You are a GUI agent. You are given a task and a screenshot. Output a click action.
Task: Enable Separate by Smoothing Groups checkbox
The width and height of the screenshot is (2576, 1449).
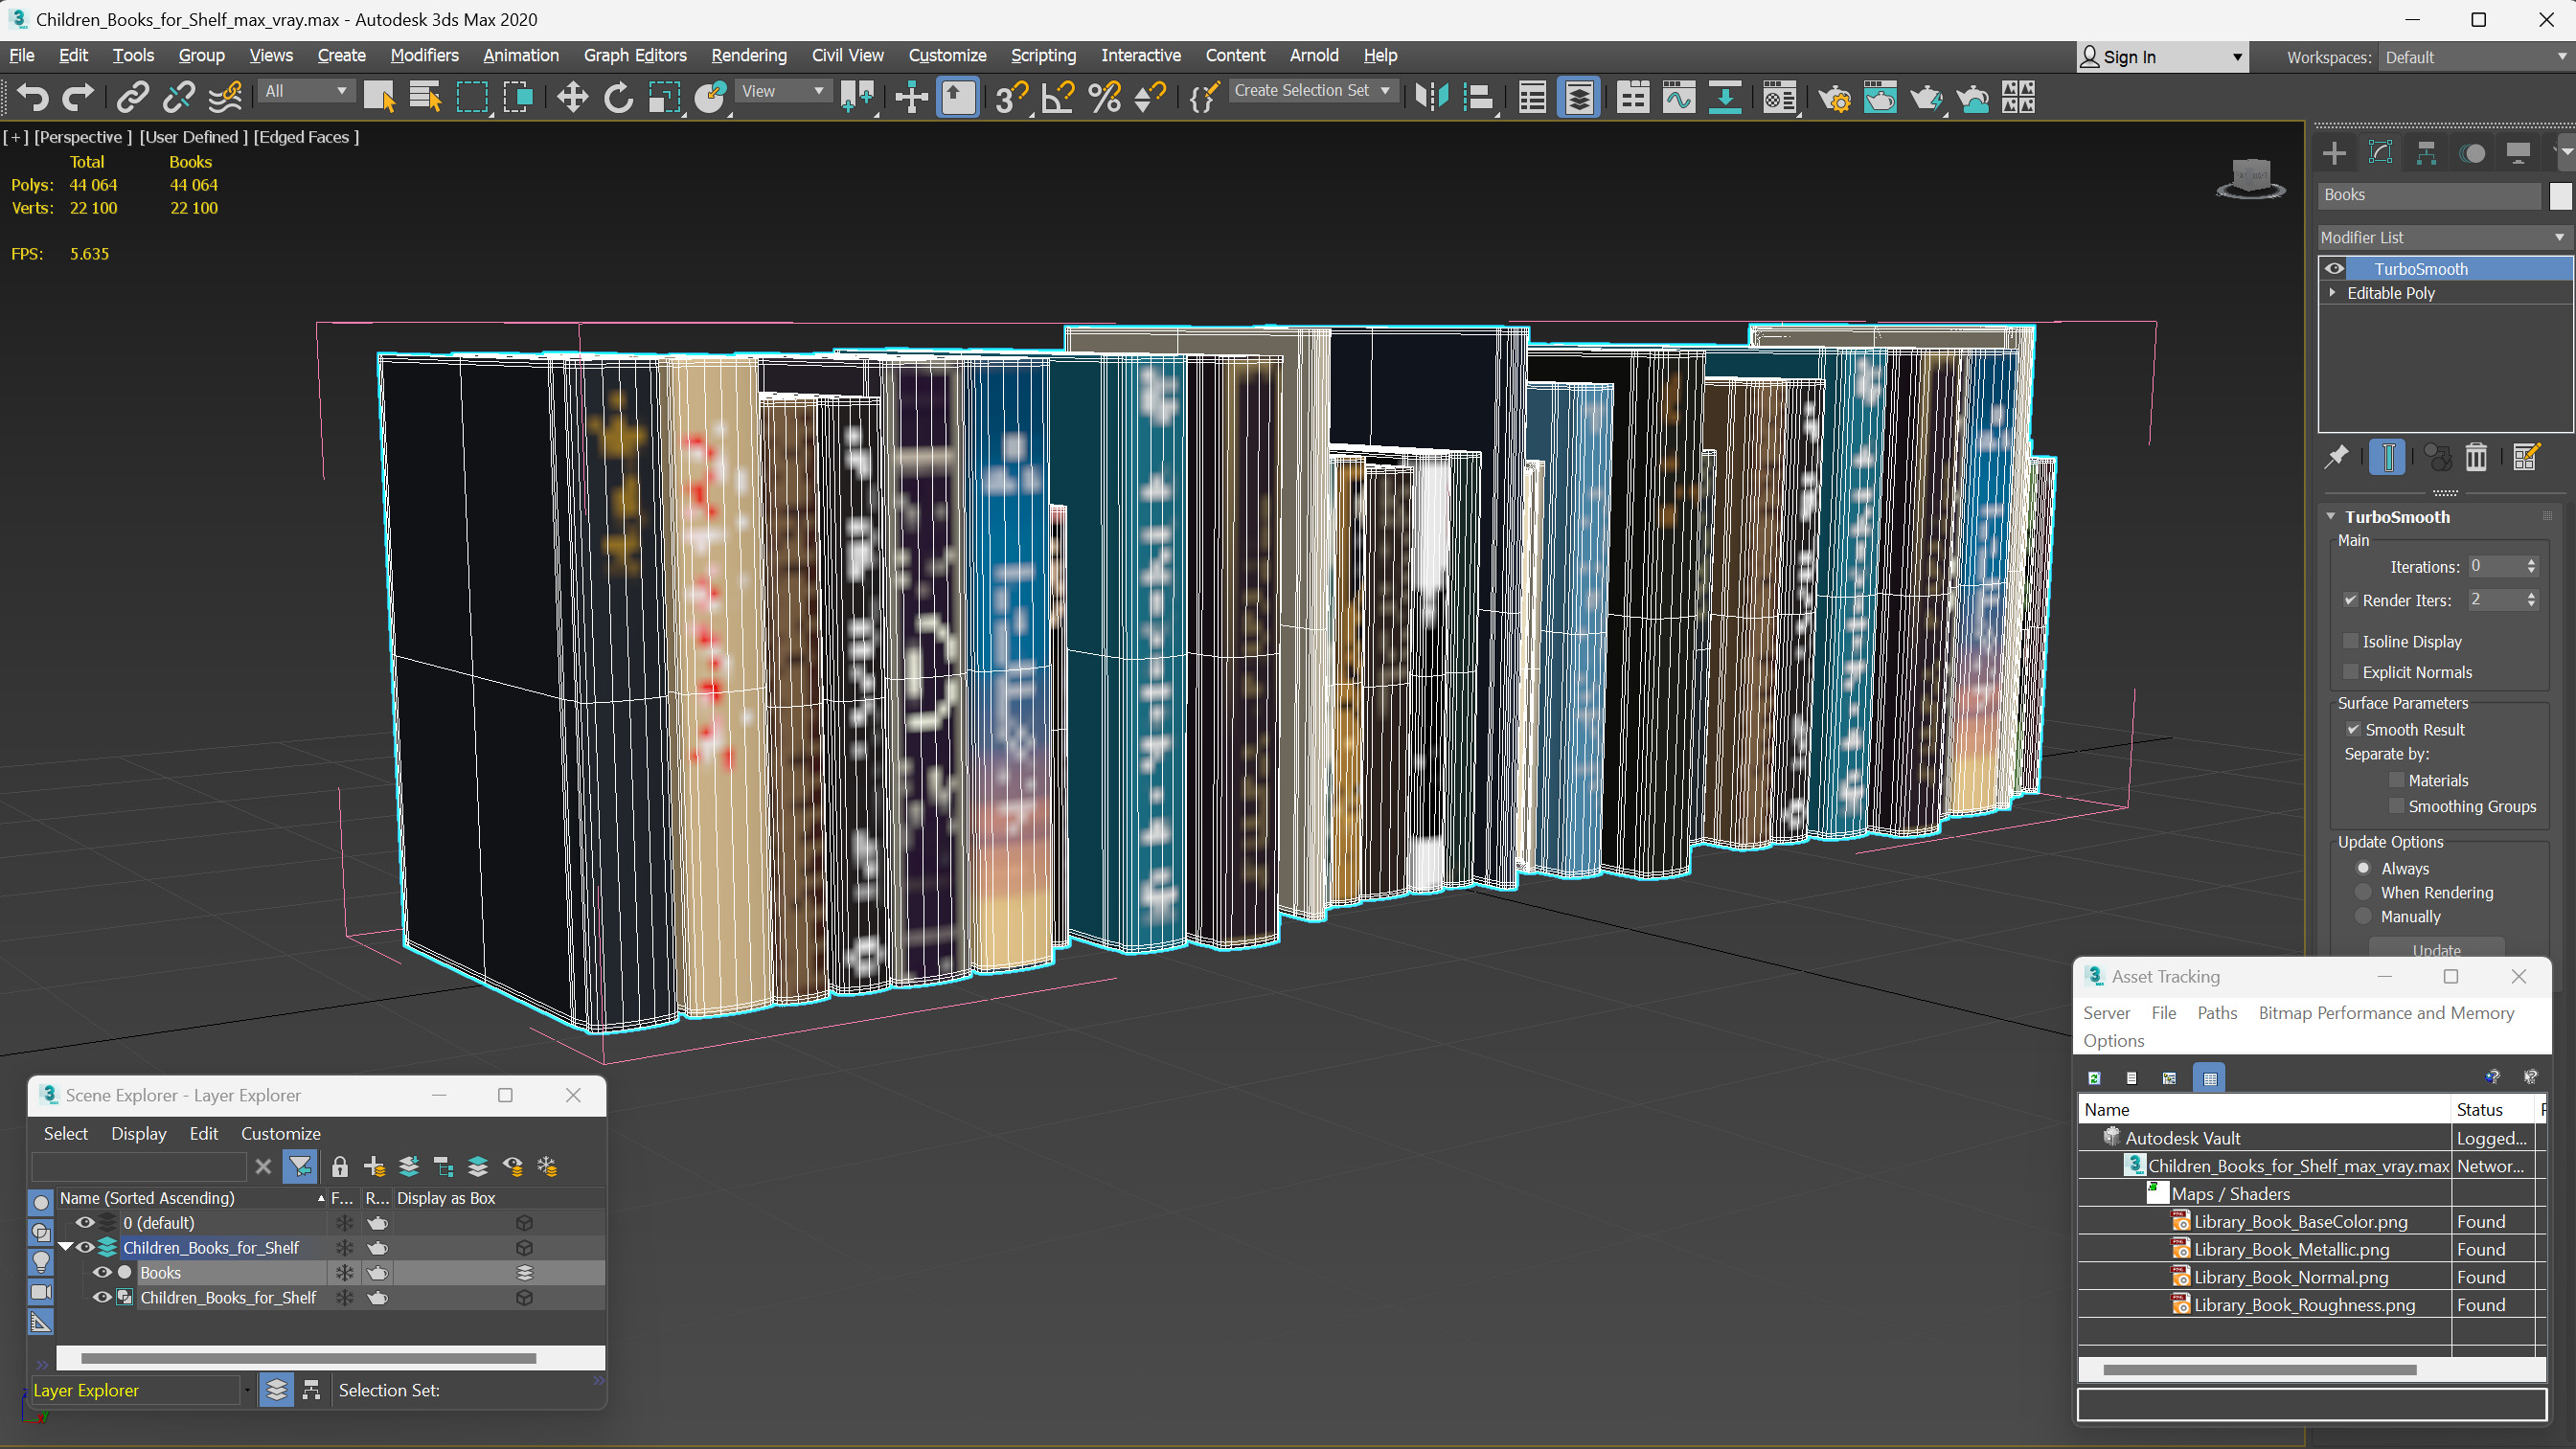[2396, 806]
